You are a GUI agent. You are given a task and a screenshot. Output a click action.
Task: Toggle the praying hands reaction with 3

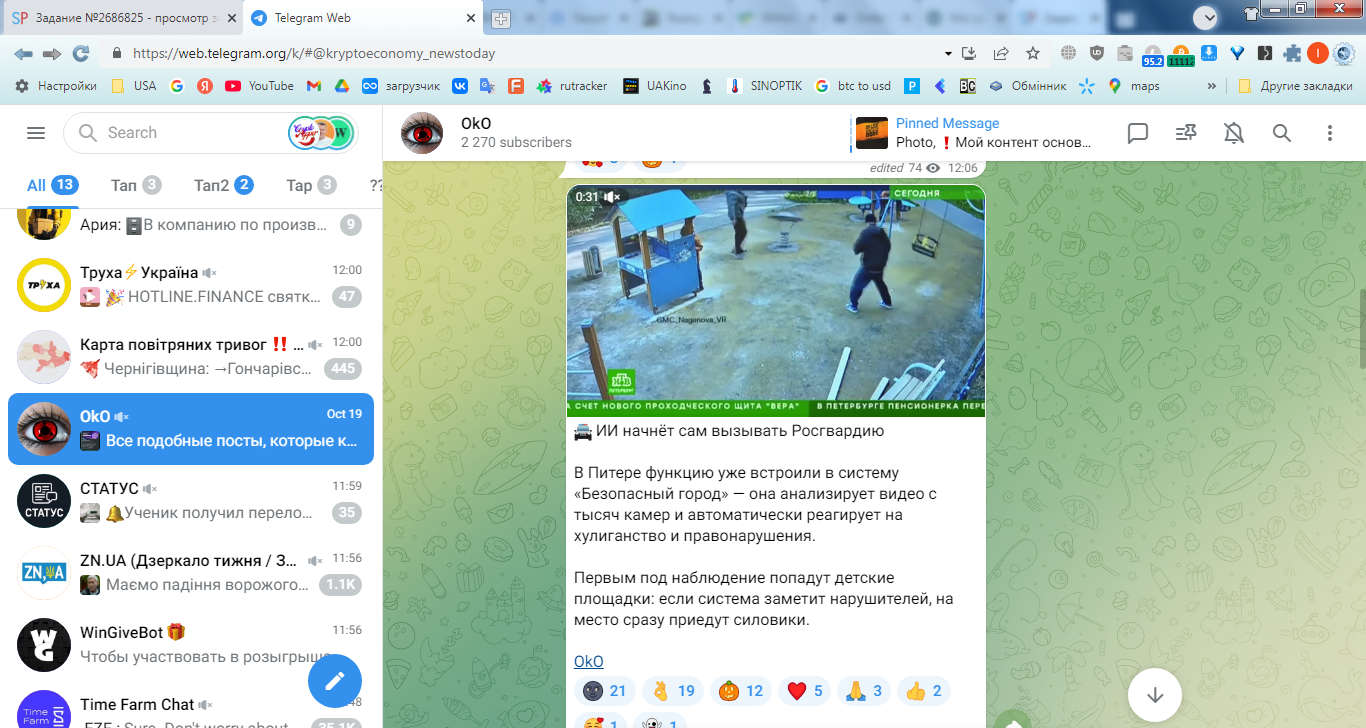pos(863,690)
